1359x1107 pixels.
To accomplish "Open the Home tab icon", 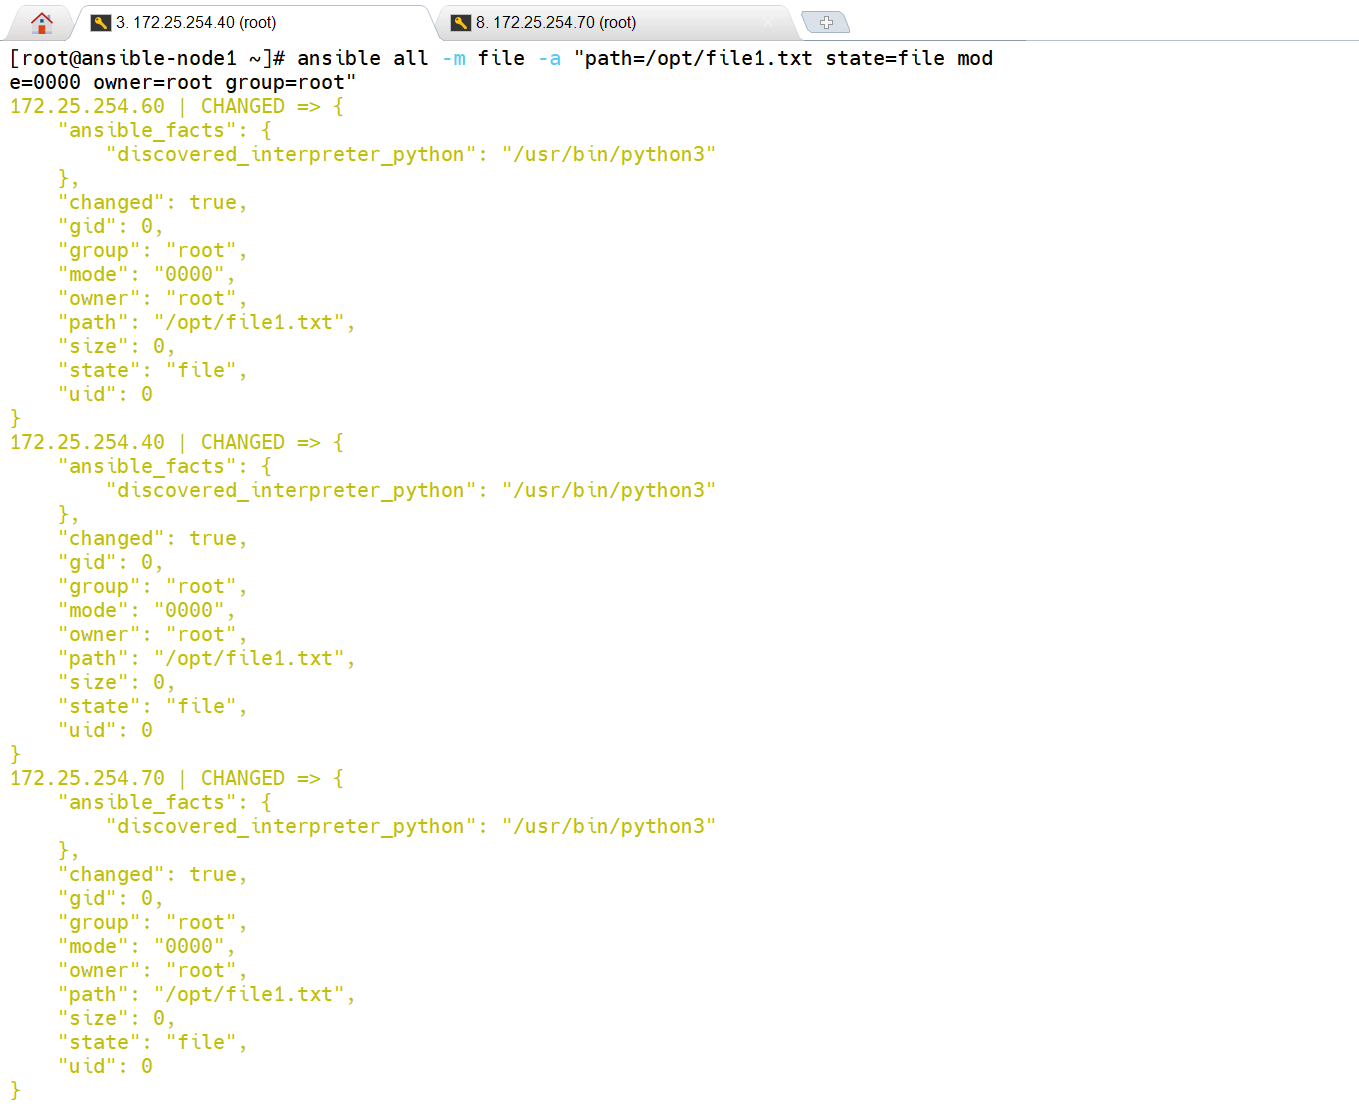I will point(41,22).
